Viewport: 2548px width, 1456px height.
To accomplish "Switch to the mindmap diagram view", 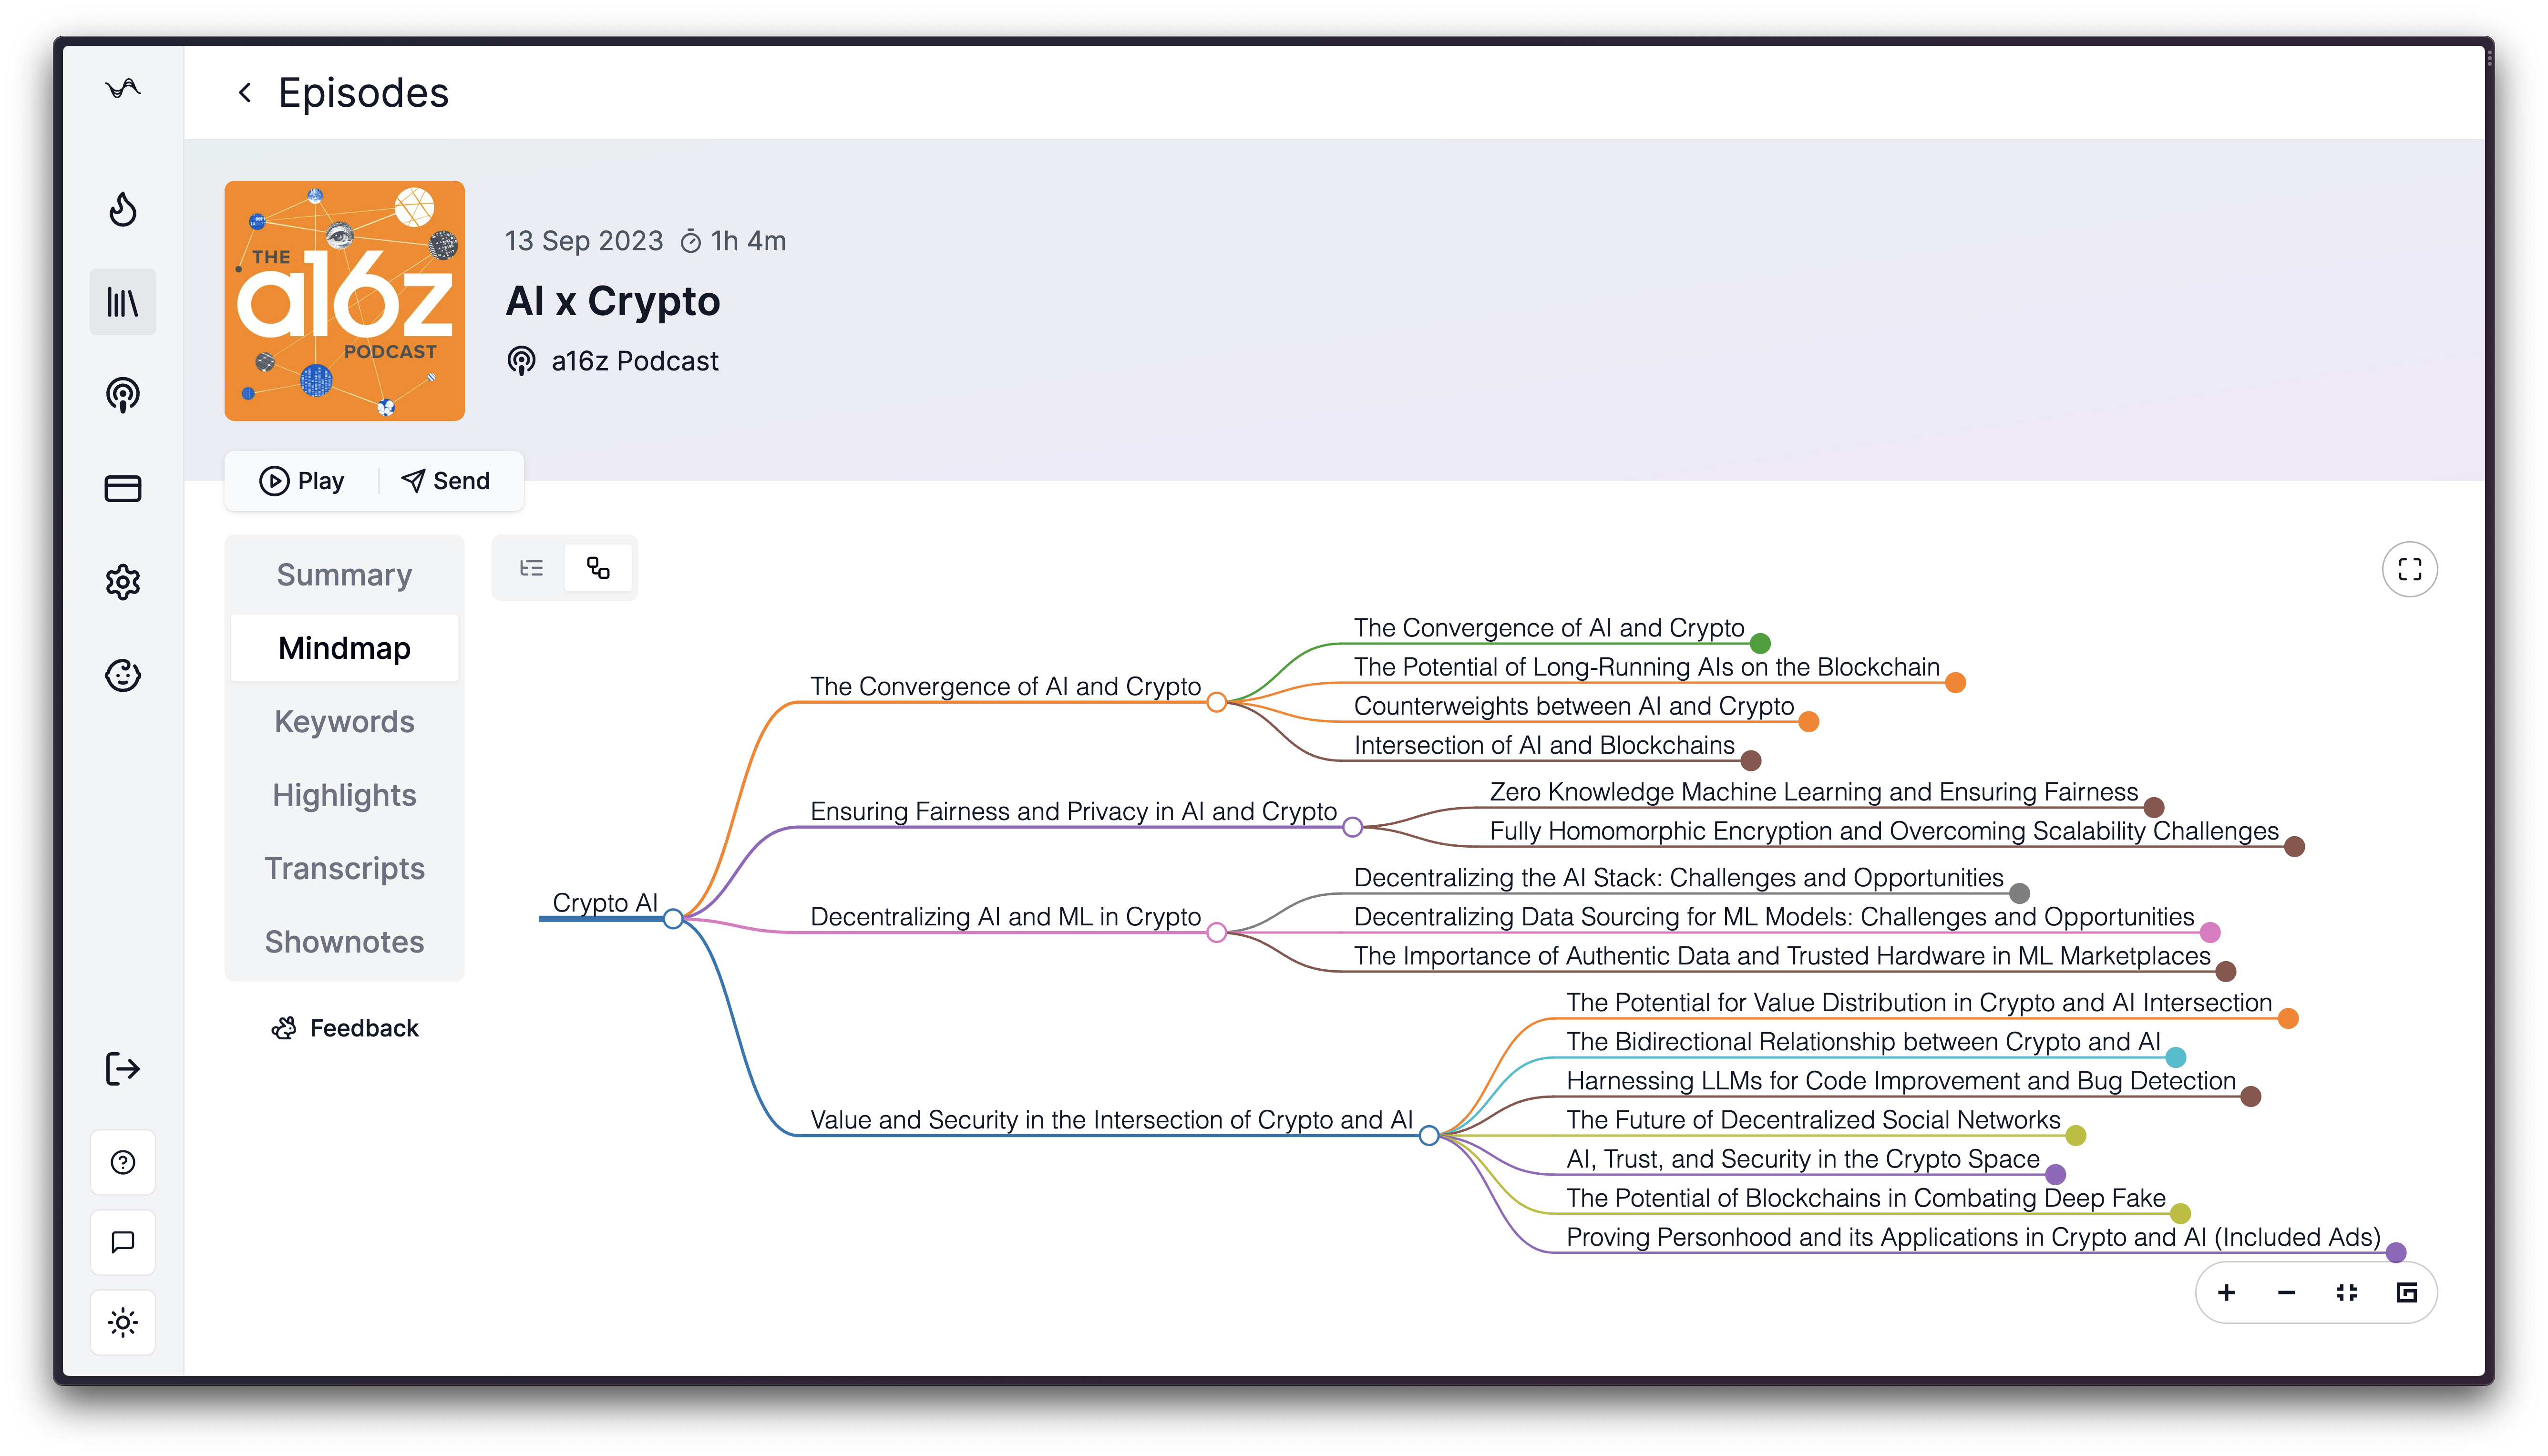I will click(x=598, y=569).
